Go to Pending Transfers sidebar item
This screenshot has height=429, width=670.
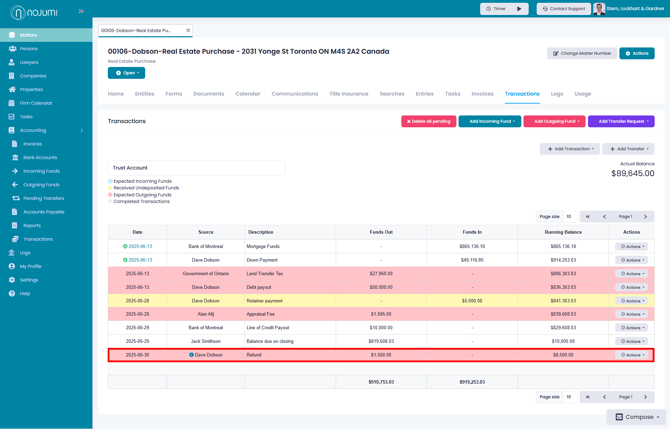pyautogui.click(x=44, y=198)
